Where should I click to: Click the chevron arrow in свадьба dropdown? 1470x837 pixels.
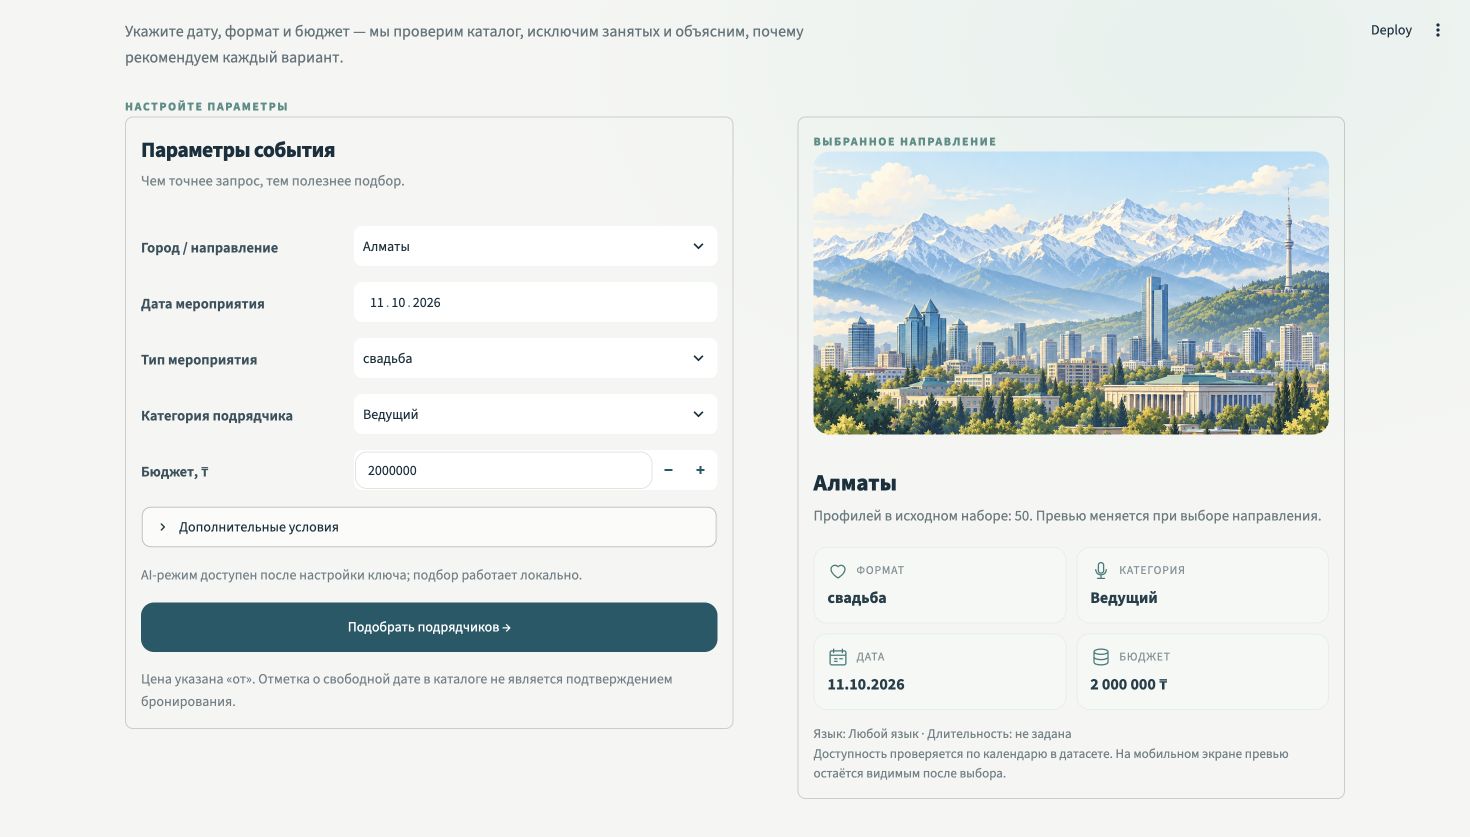698,358
